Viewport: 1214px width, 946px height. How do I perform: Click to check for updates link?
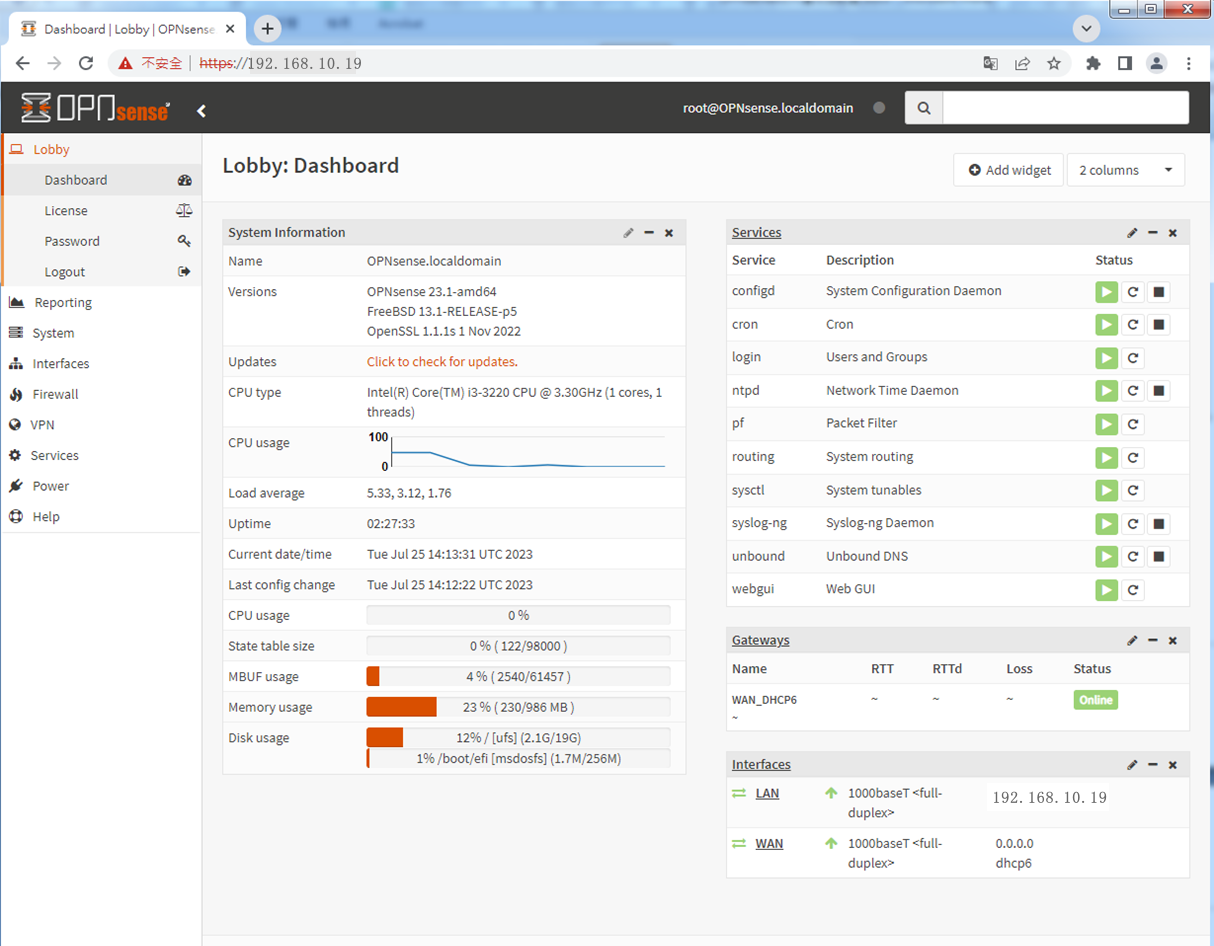point(442,362)
